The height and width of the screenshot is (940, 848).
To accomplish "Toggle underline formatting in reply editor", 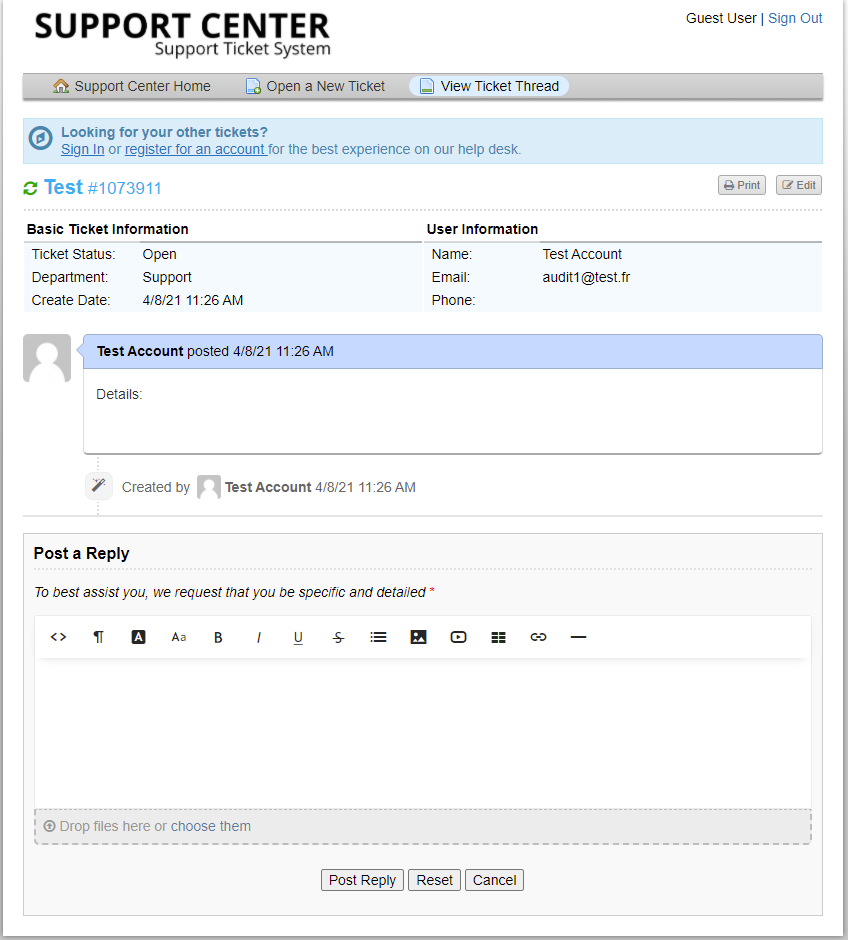I will click(299, 637).
